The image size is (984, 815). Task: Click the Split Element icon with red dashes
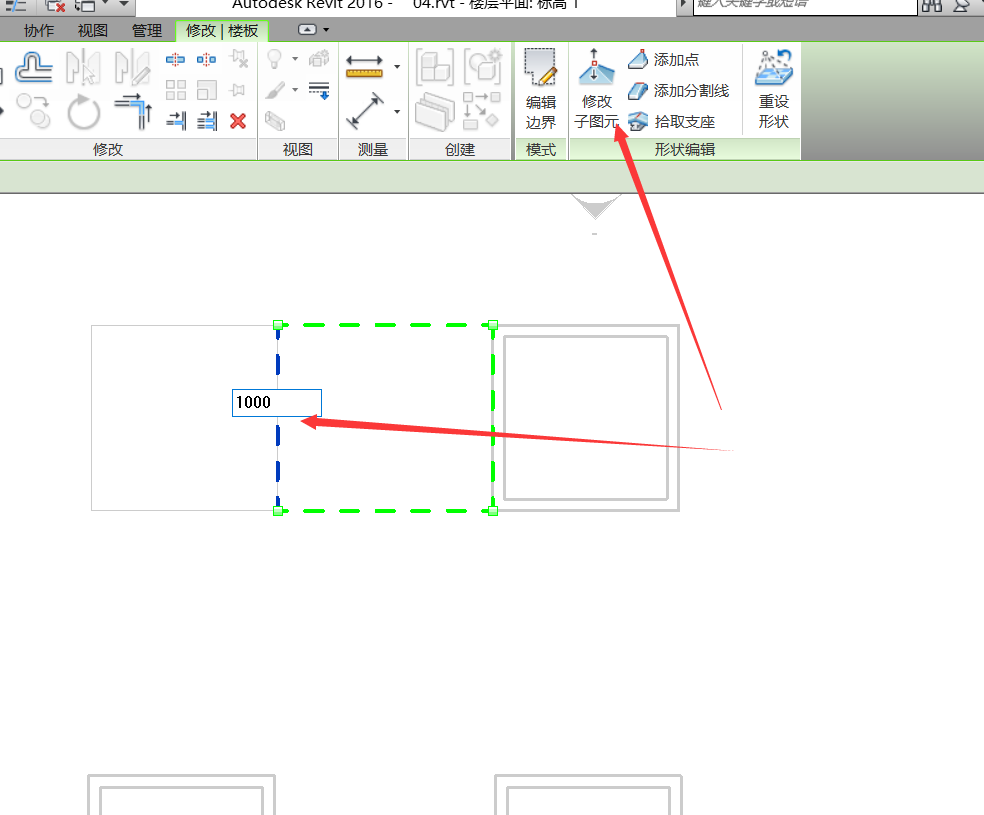click(176, 60)
